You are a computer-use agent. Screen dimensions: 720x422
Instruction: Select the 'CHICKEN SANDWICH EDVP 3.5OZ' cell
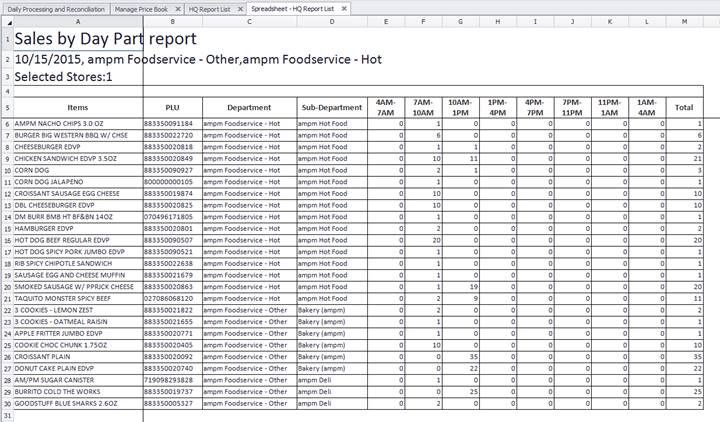pos(78,158)
